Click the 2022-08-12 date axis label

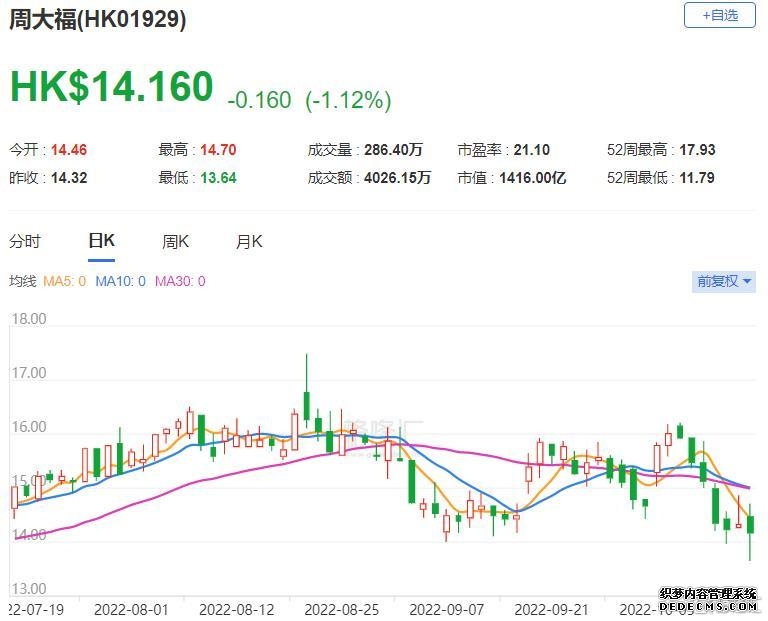pos(237,610)
